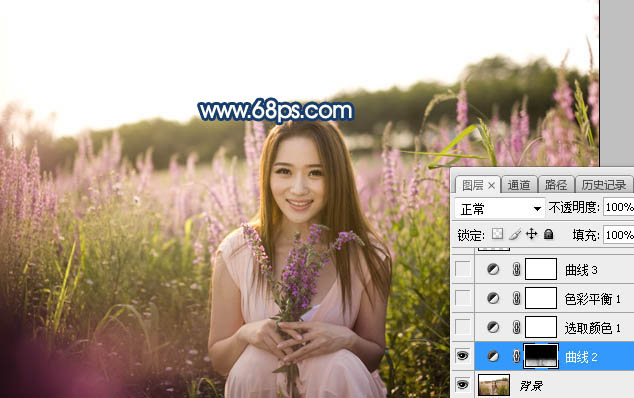Show the 色彩平衡 1 layer visibility
The image size is (634, 398).
point(463,298)
